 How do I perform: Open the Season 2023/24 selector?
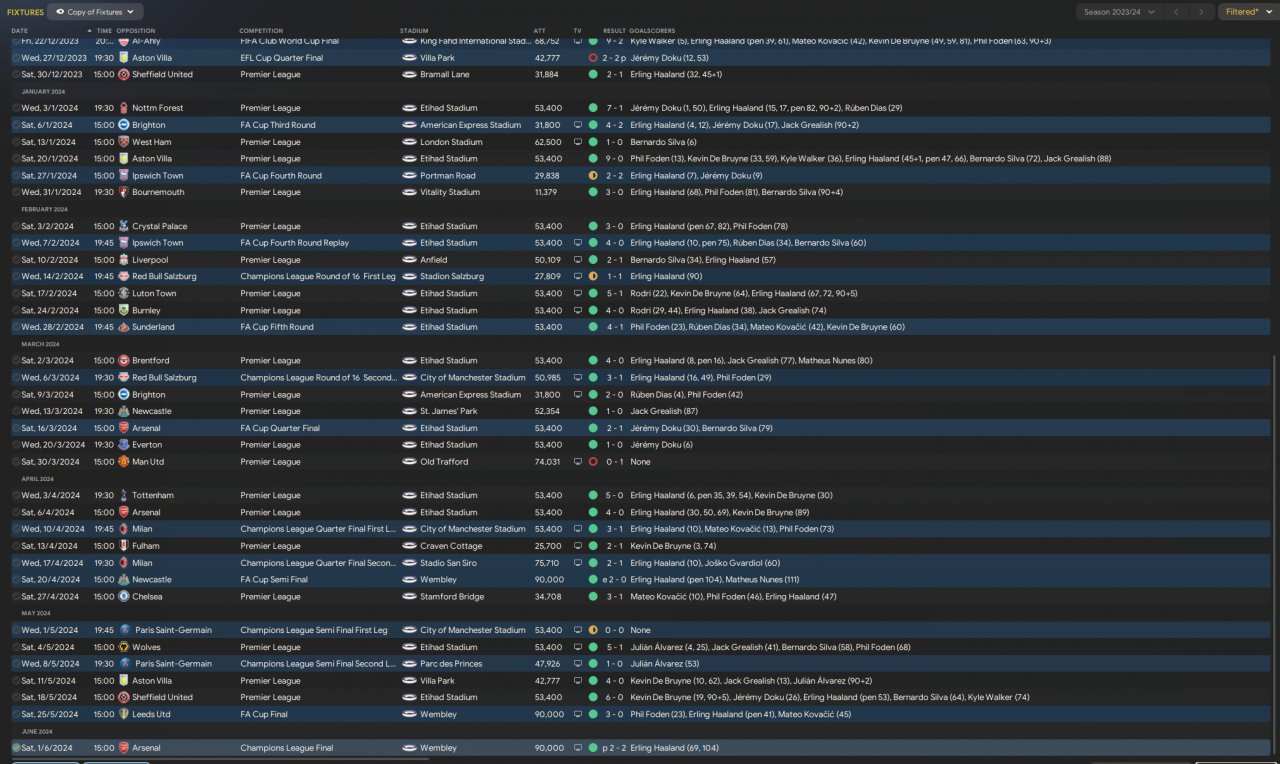click(1120, 12)
